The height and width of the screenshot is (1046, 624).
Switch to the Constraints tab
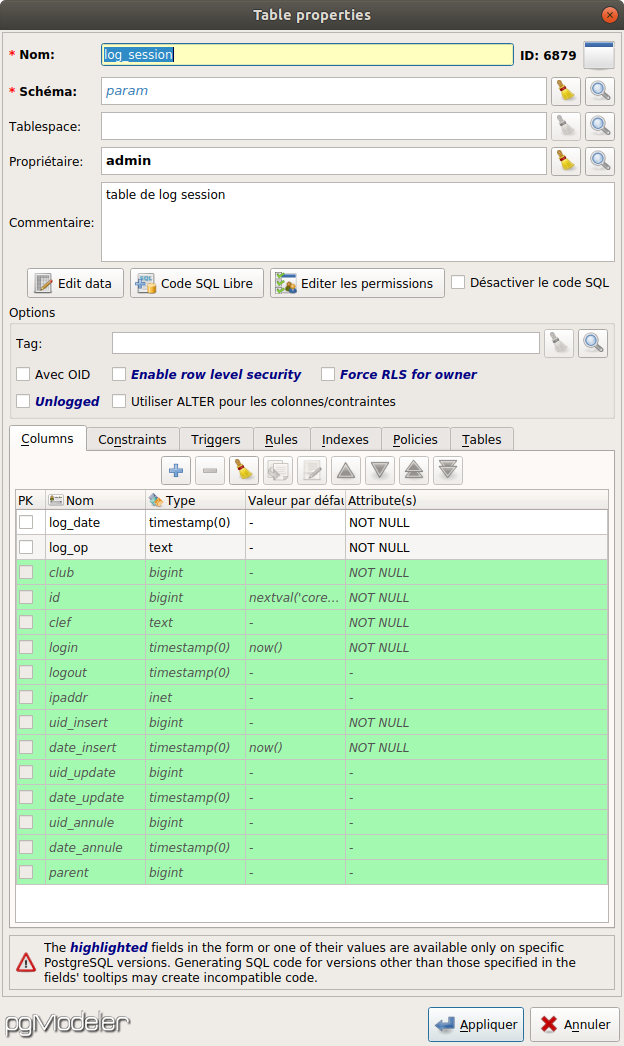[x=131, y=439]
